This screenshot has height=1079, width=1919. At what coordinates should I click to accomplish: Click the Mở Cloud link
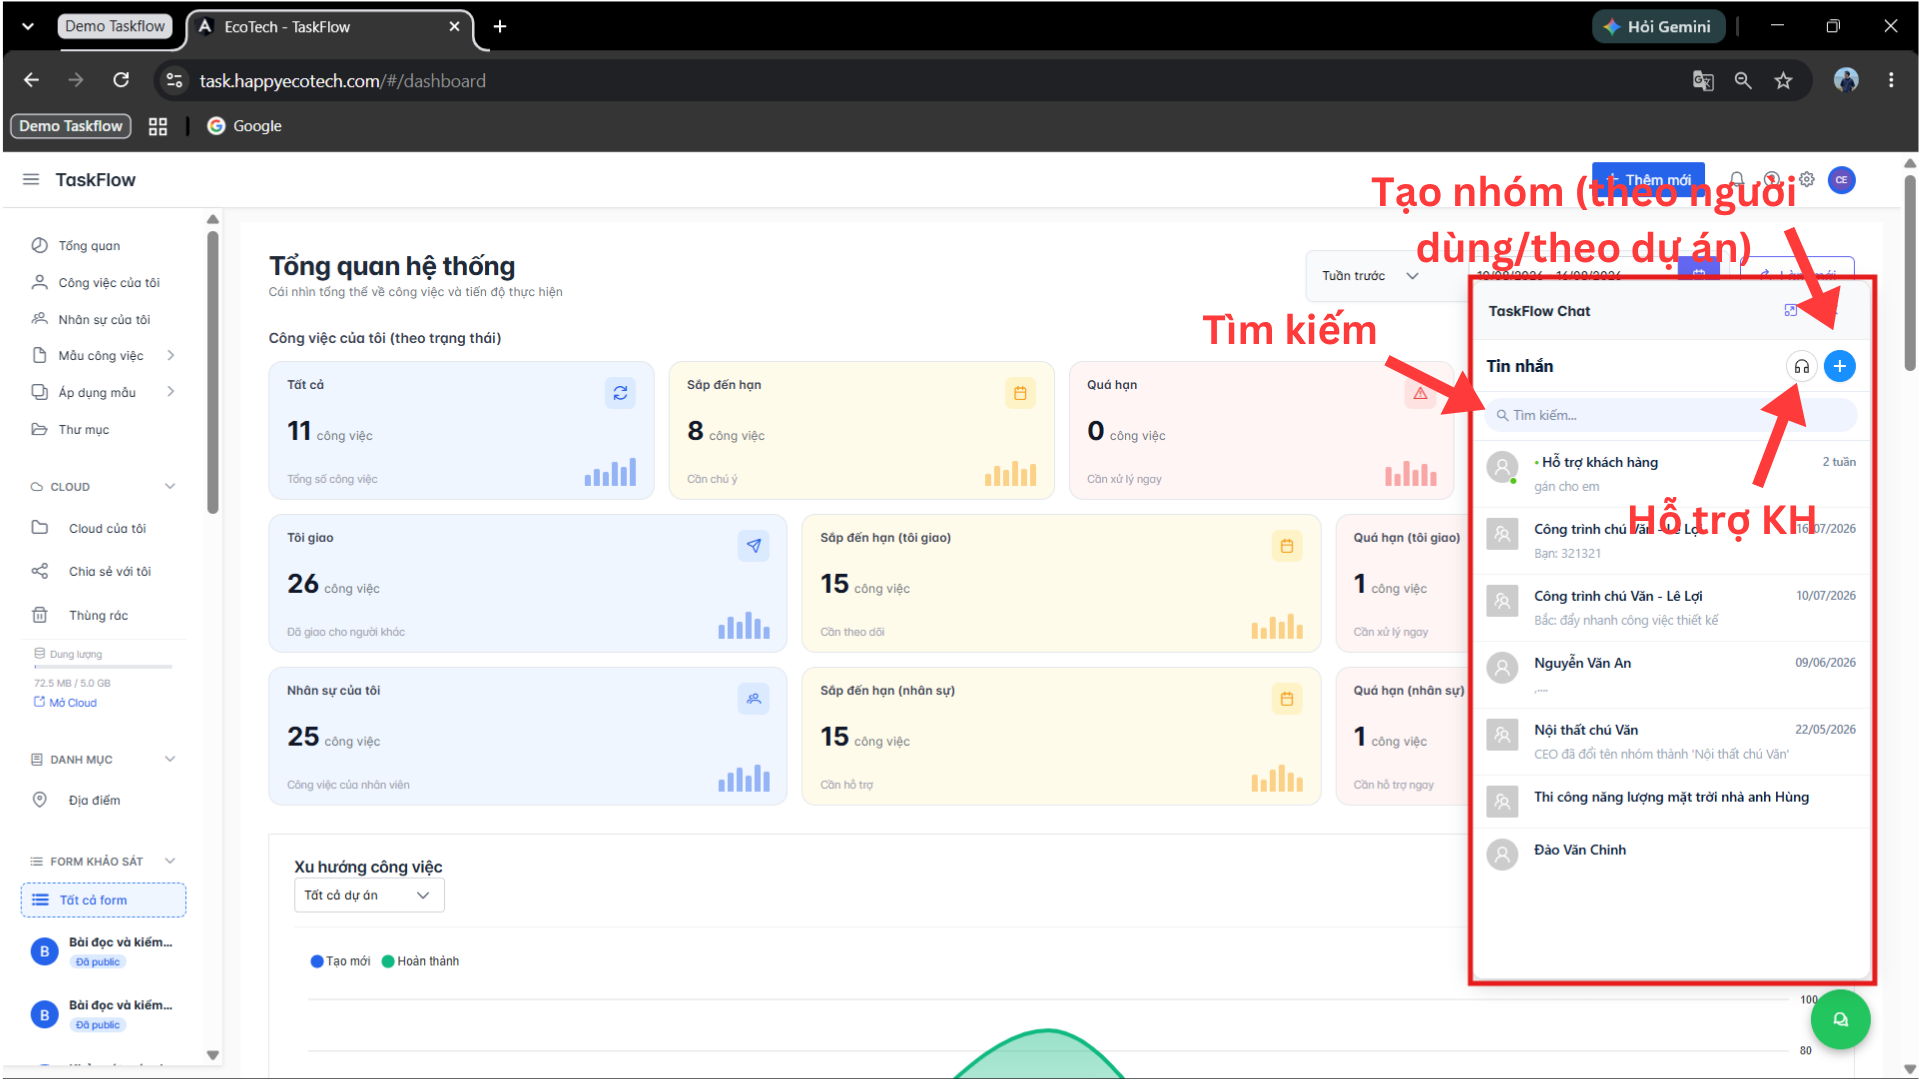[x=66, y=703]
